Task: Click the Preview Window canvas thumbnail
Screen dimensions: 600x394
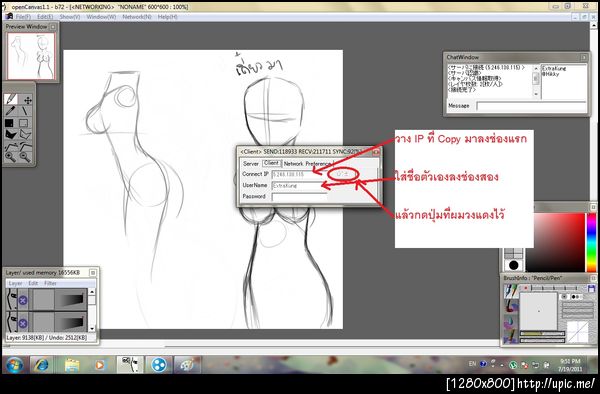Action: 31,56
